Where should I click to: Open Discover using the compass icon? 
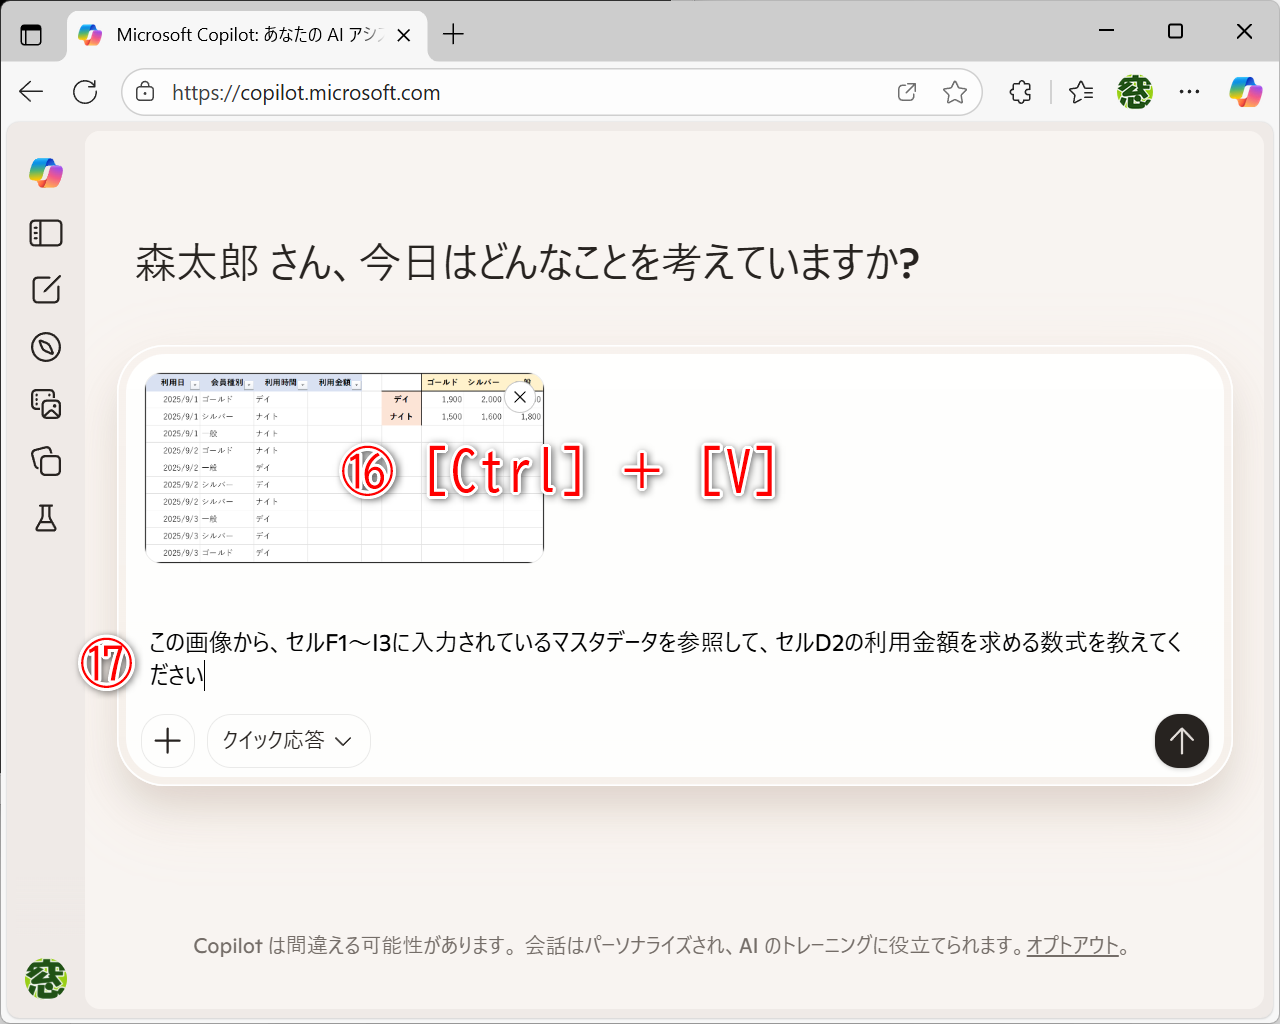(x=46, y=347)
